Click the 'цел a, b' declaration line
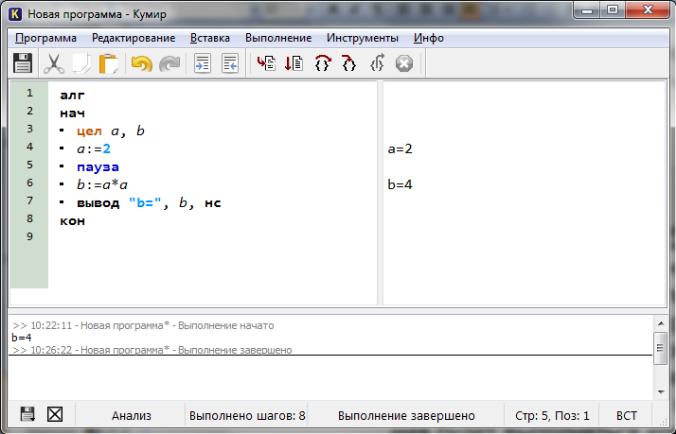The height and width of the screenshot is (434, 676). point(110,131)
